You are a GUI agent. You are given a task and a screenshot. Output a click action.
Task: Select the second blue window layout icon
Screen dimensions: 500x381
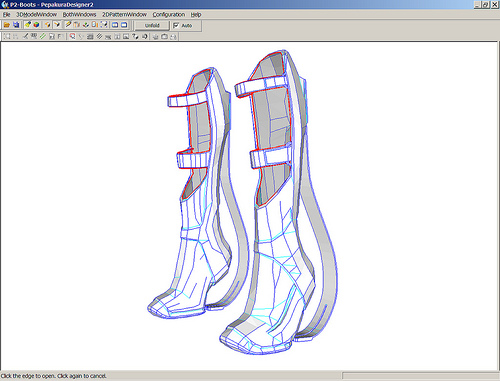124,25
